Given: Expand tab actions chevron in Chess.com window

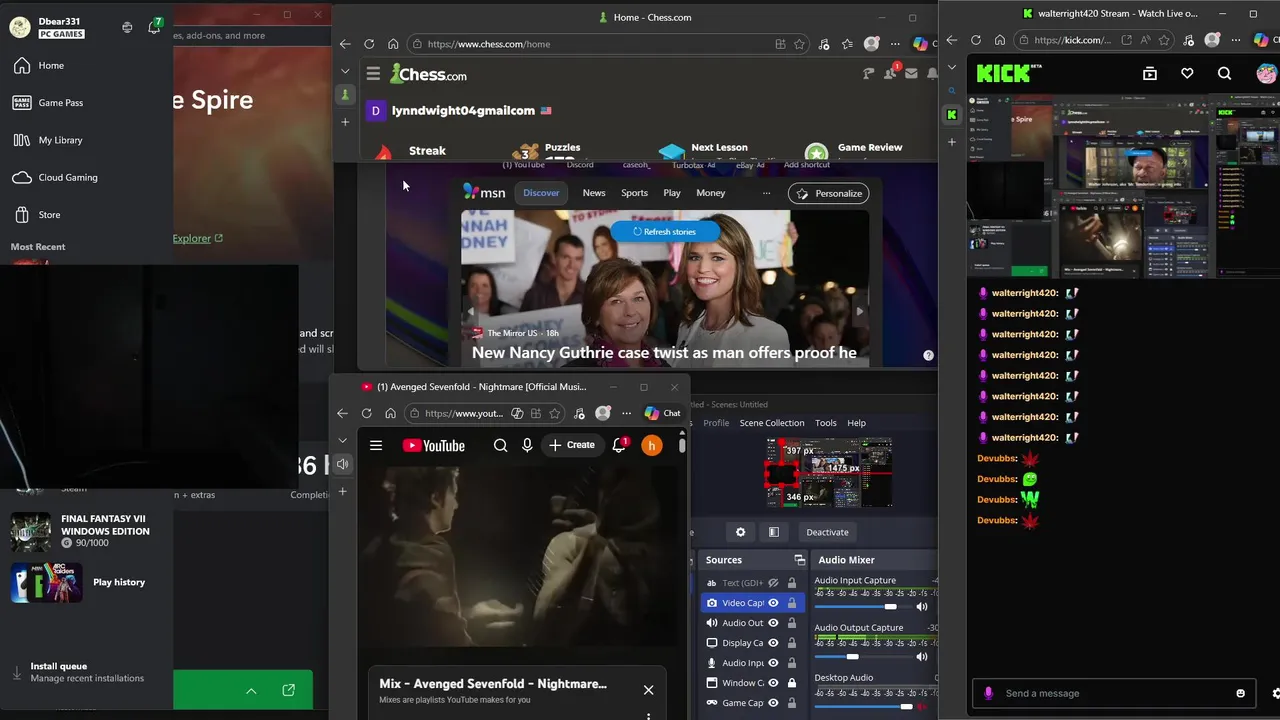Looking at the screenshot, I should pyautogui.click(x=345, y=71).
